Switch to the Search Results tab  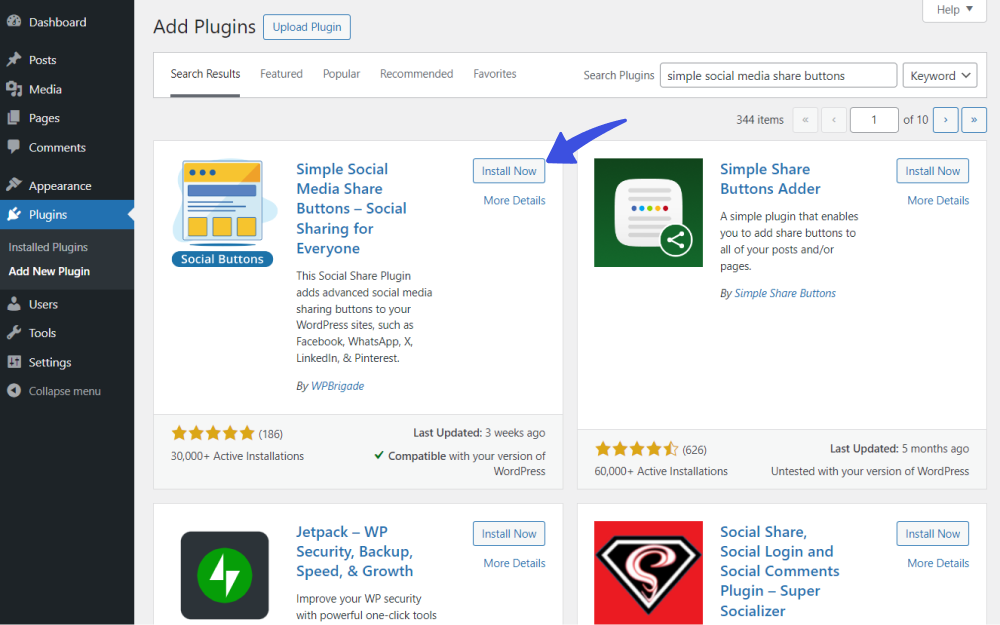(205, 74)
